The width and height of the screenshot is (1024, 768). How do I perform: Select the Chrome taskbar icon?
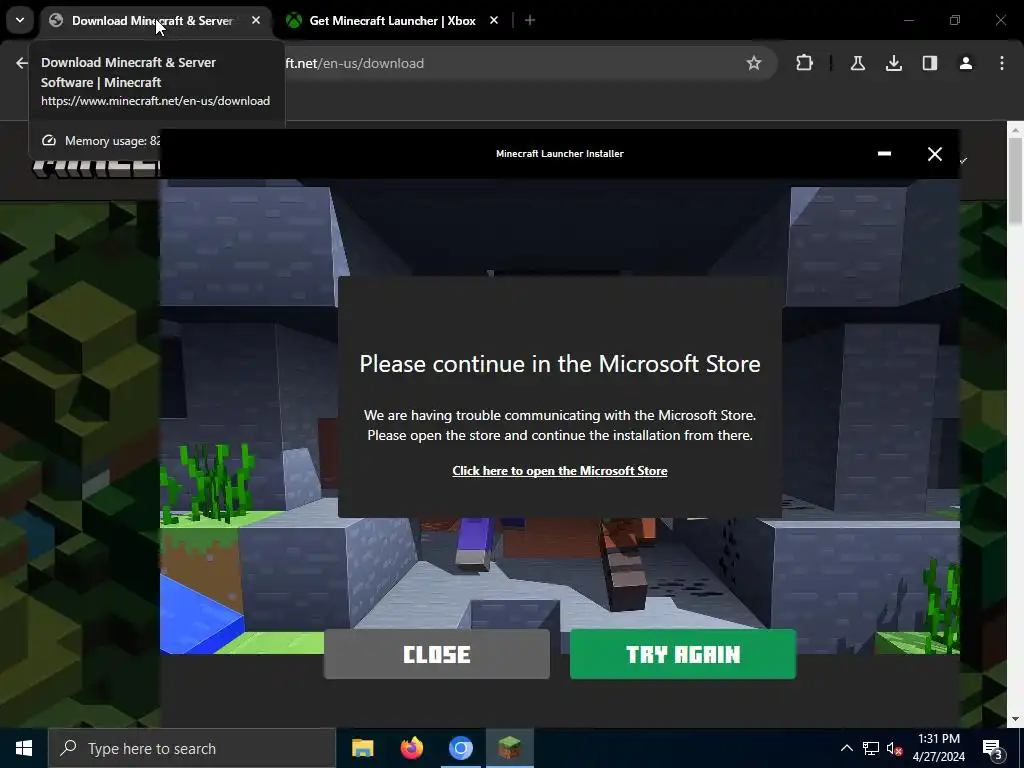pos(460,748)
